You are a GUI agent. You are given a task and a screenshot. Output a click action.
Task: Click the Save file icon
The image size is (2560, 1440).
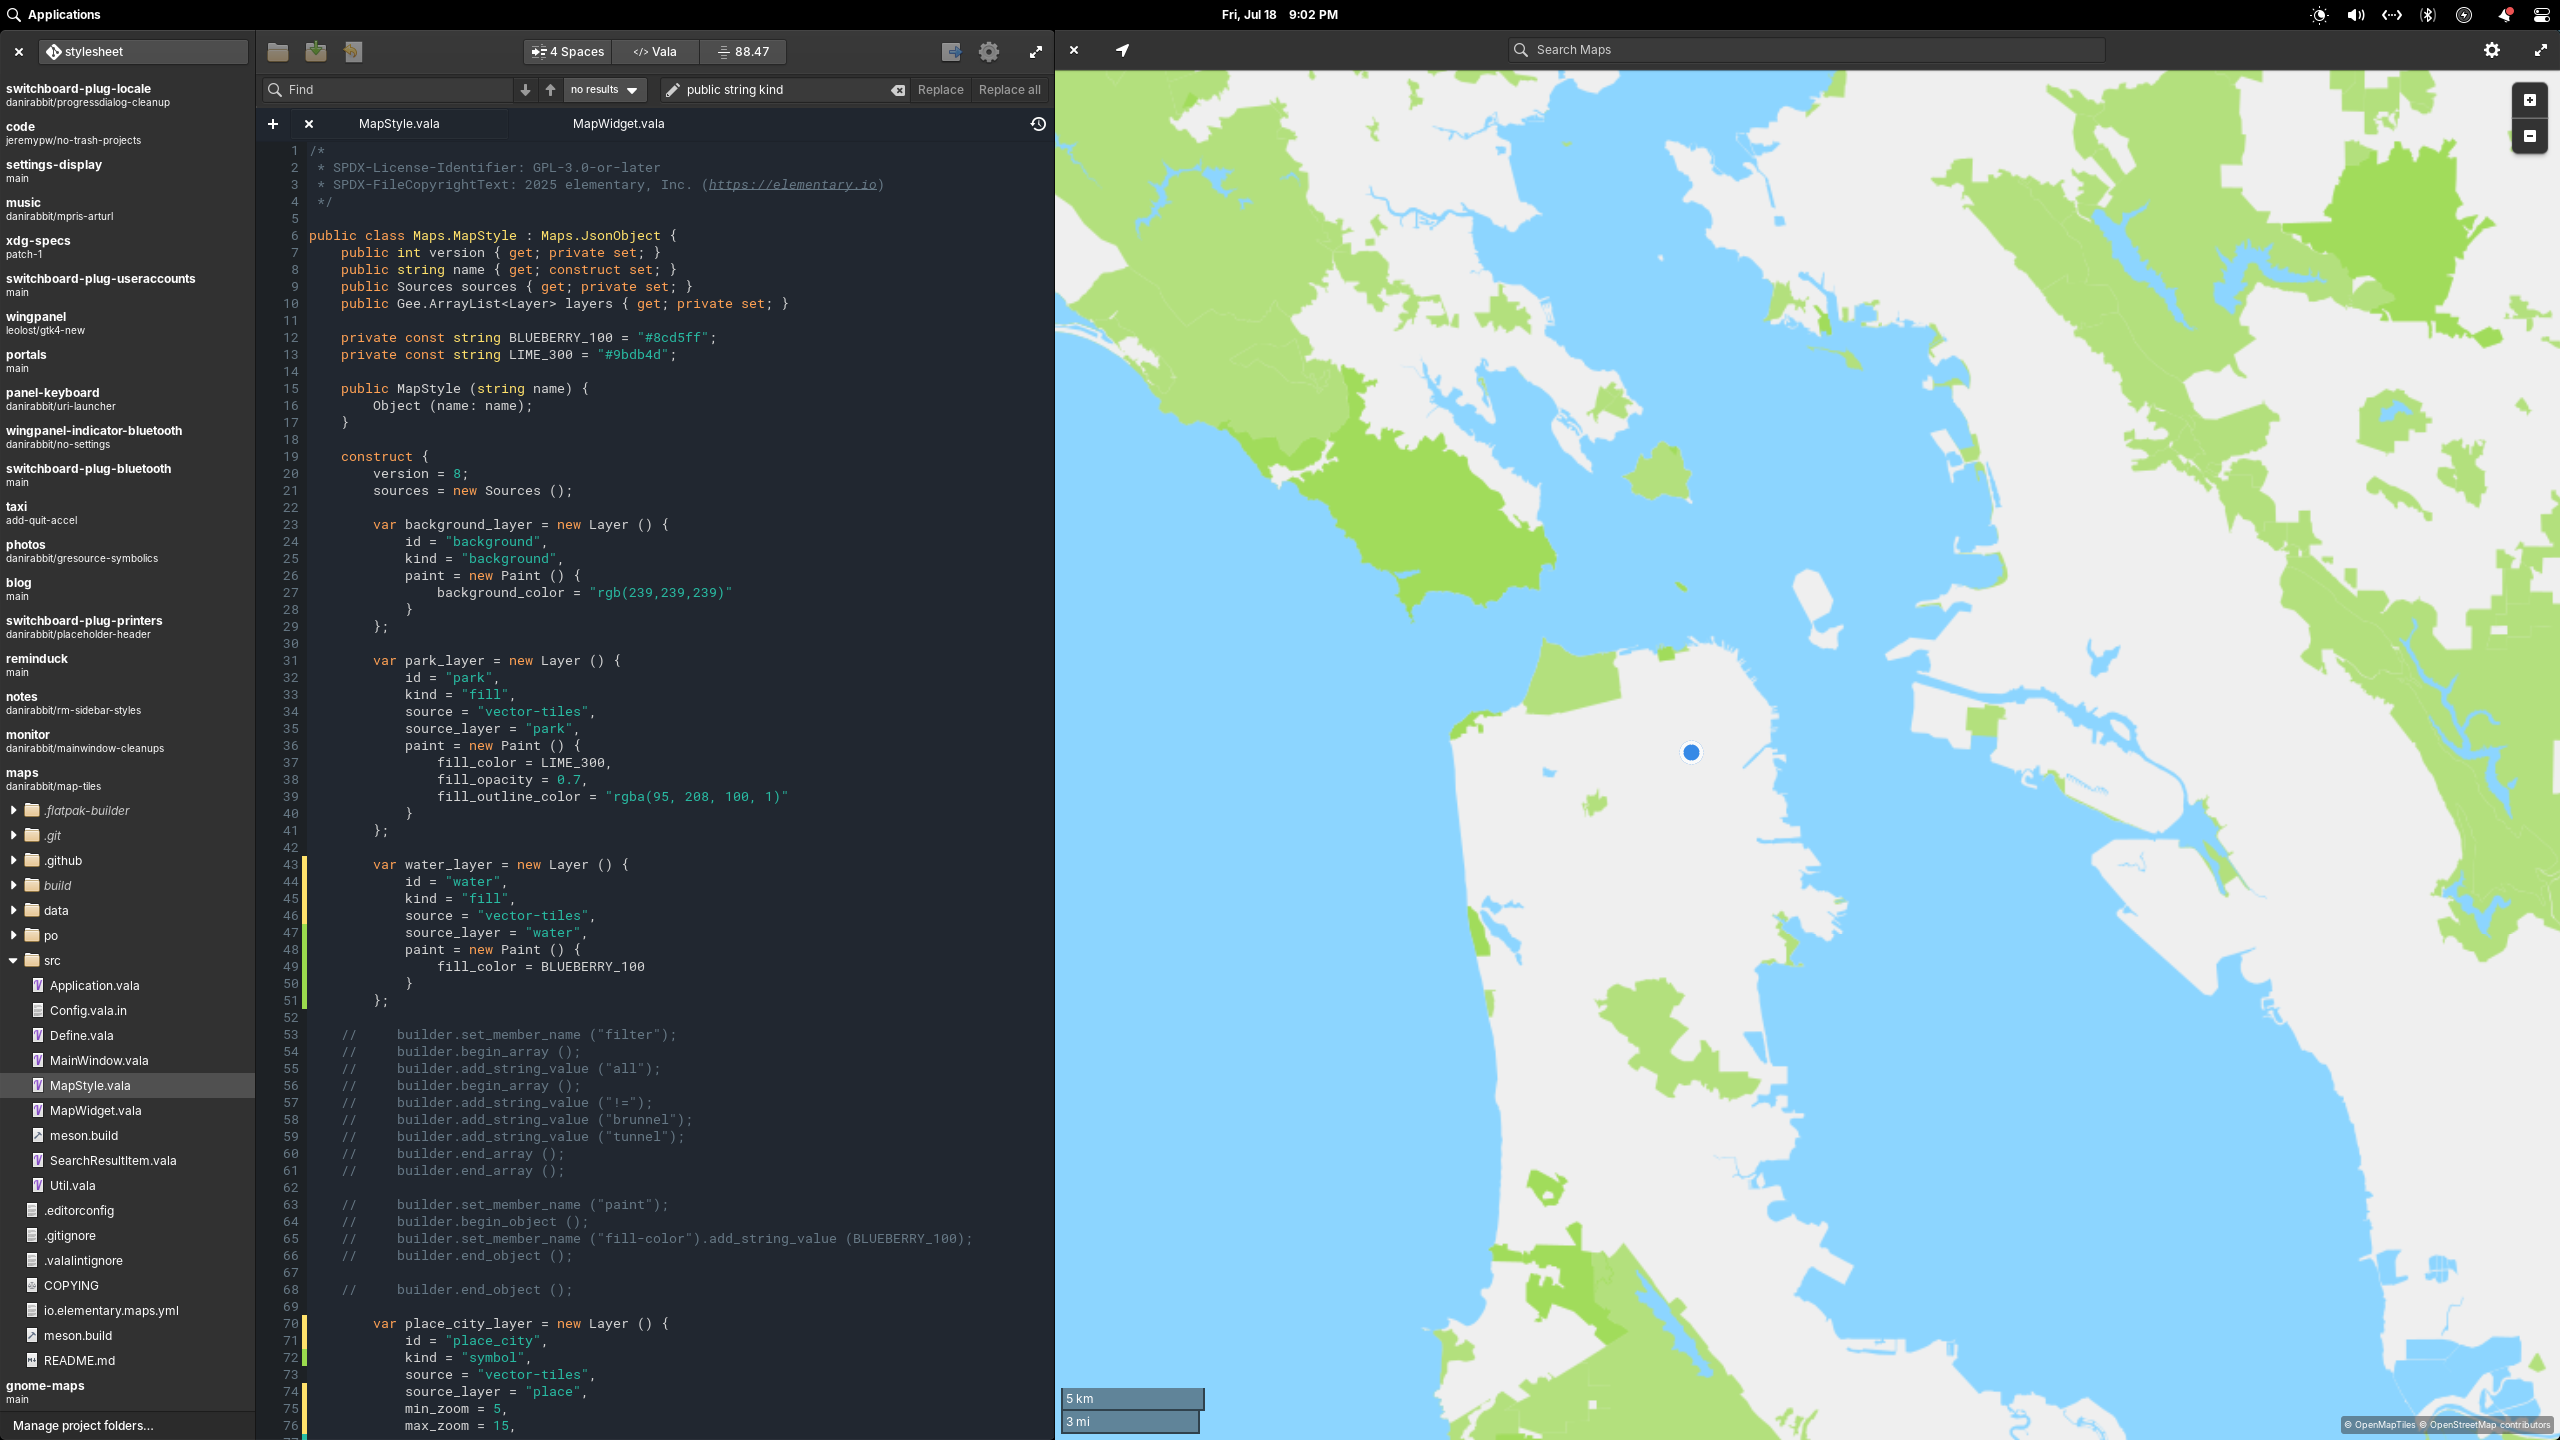pos(315,52)
